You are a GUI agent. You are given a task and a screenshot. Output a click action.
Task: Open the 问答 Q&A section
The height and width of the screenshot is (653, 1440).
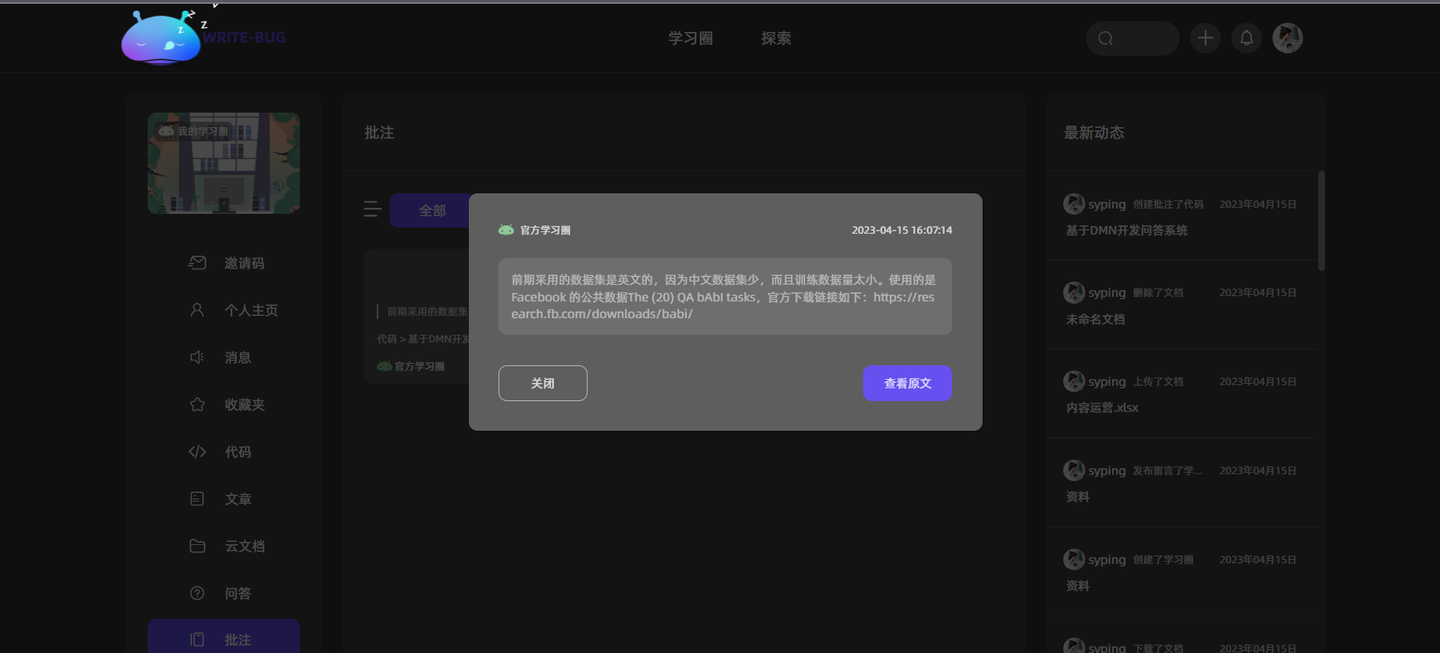click(238, 592)
